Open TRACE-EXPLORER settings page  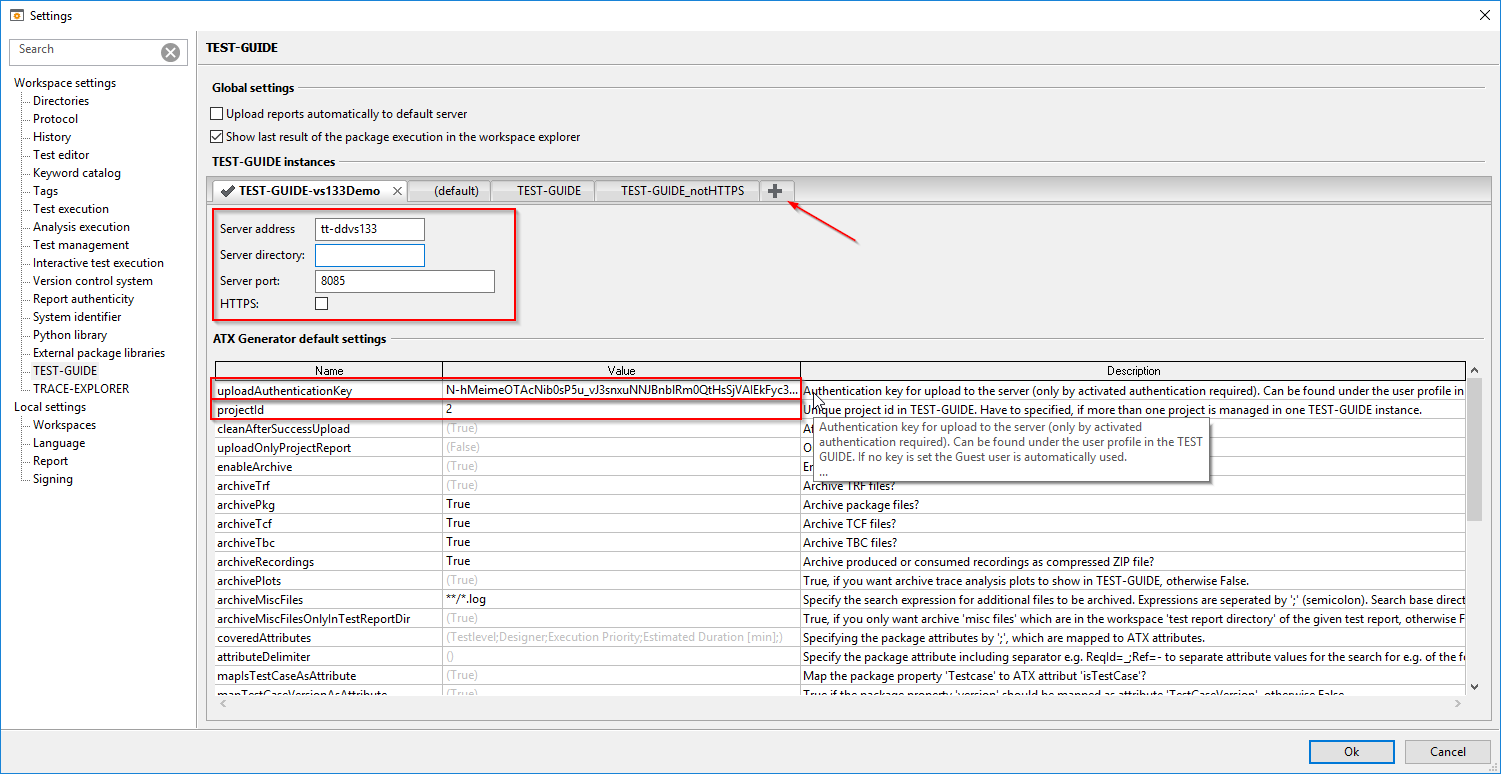80,389
